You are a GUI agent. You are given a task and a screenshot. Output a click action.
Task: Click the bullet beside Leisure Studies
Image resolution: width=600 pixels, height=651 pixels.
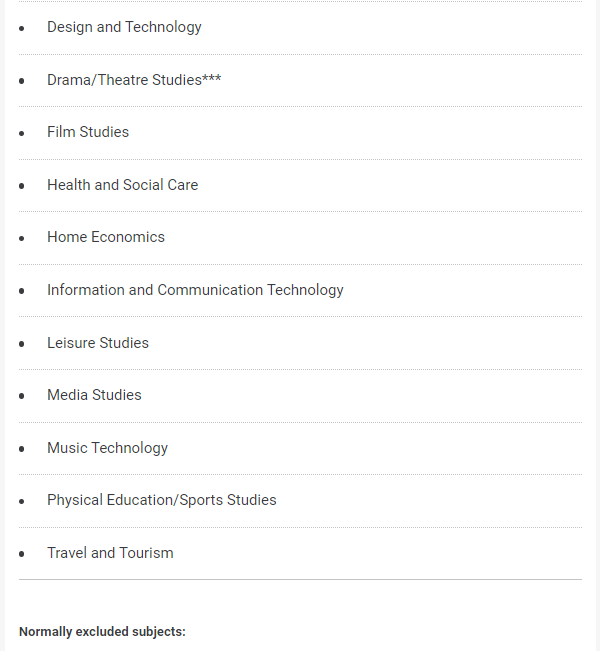tap(22, 344)
